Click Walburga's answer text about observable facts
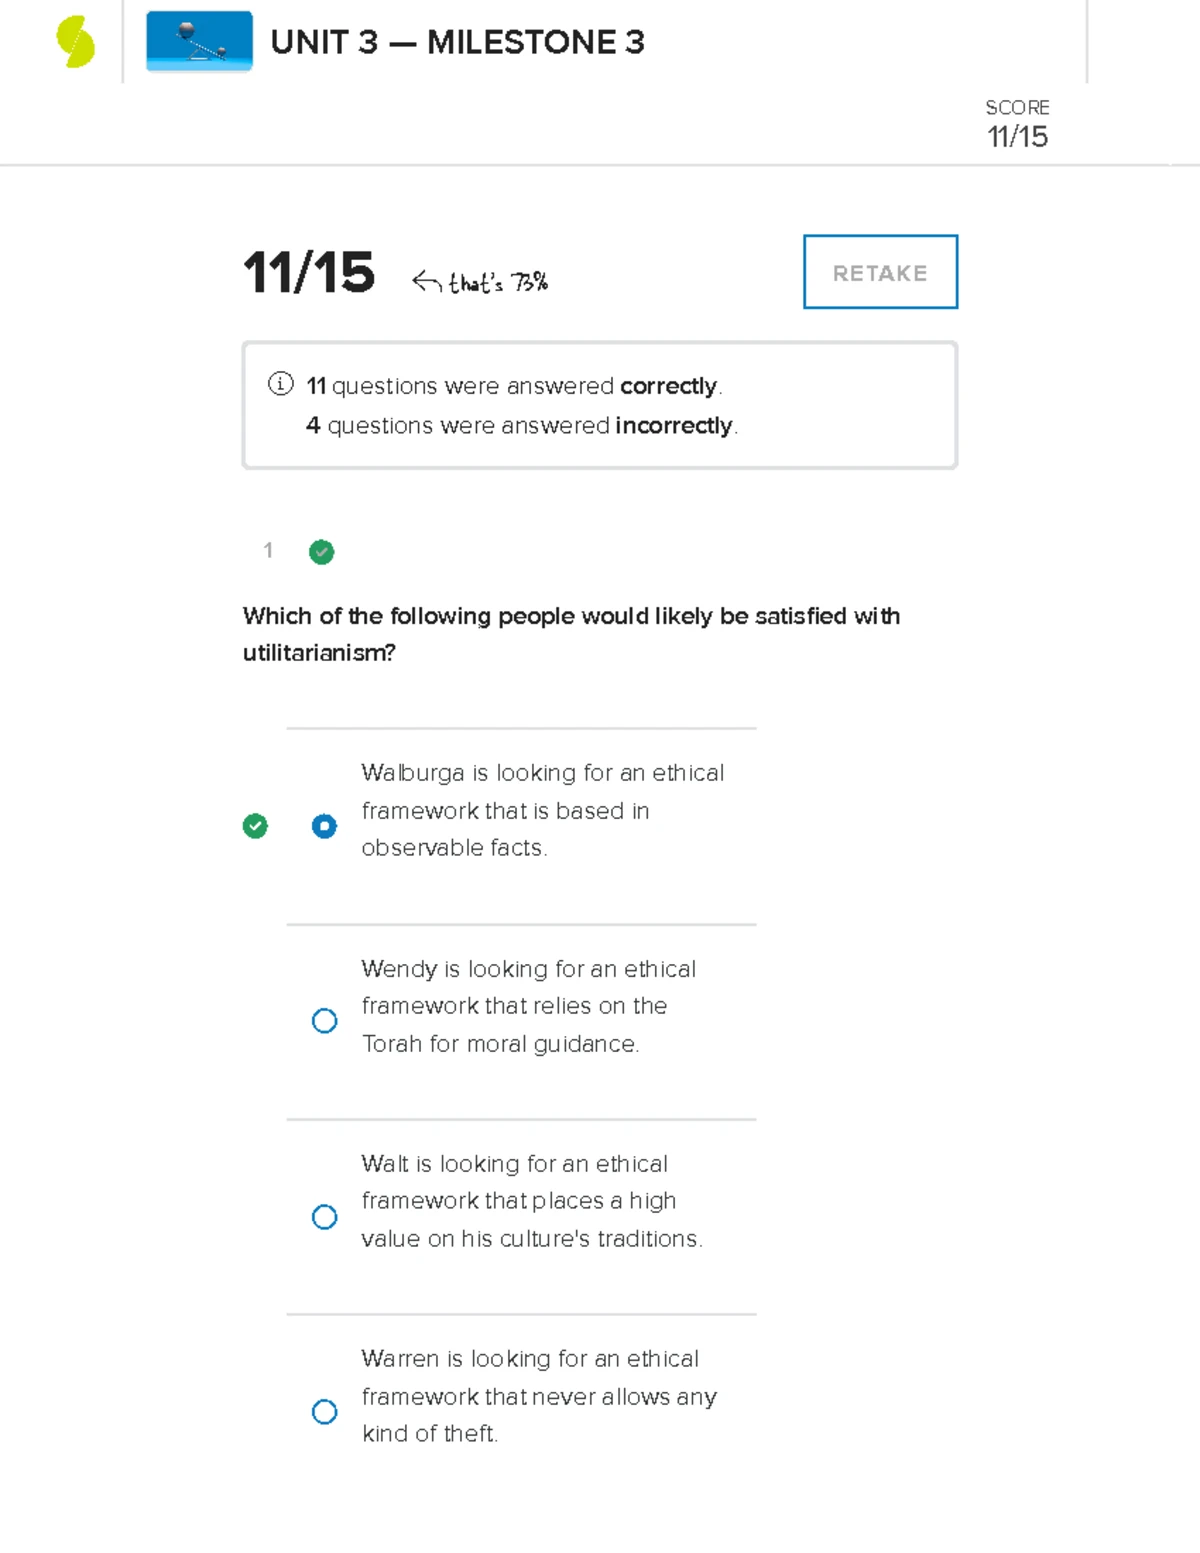 click(542, 810)
